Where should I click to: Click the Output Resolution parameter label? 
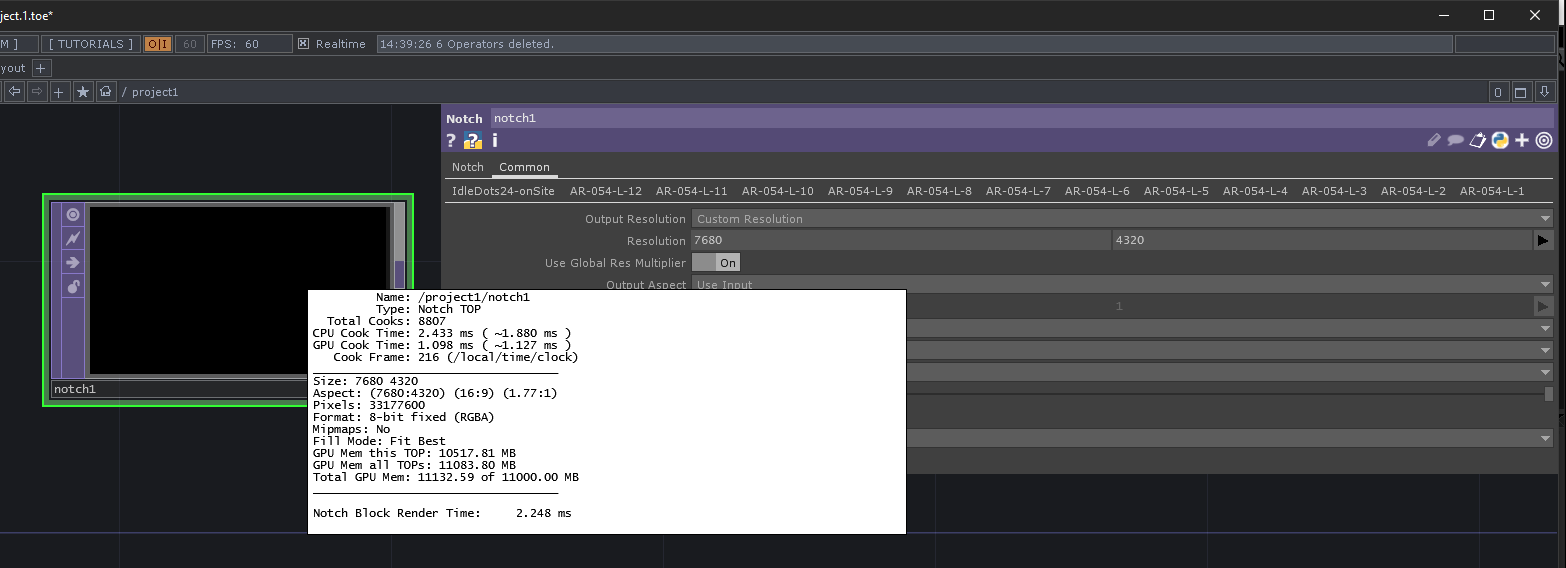636,219
